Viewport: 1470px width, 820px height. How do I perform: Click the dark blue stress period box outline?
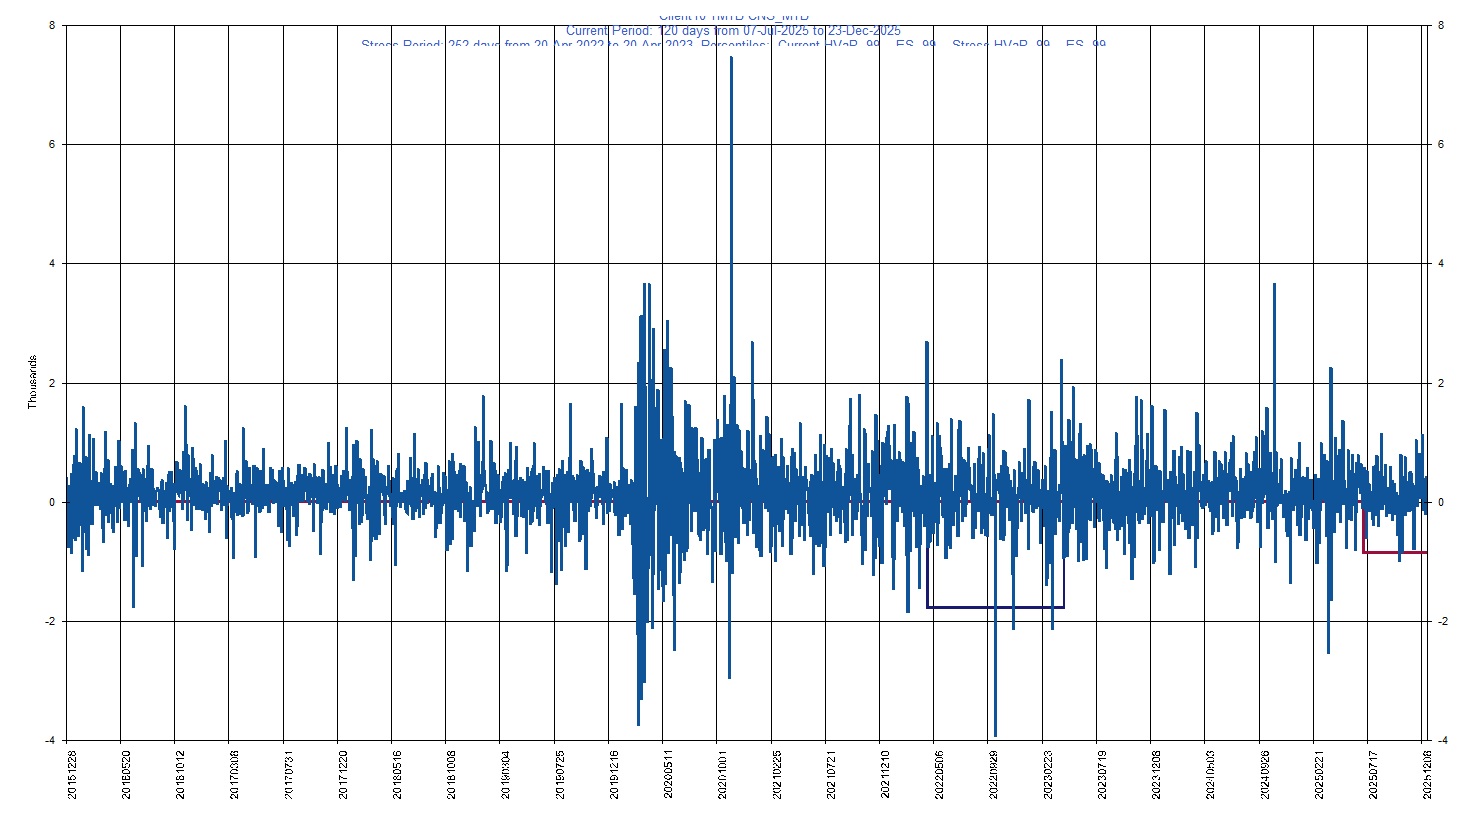click(995, 607)
